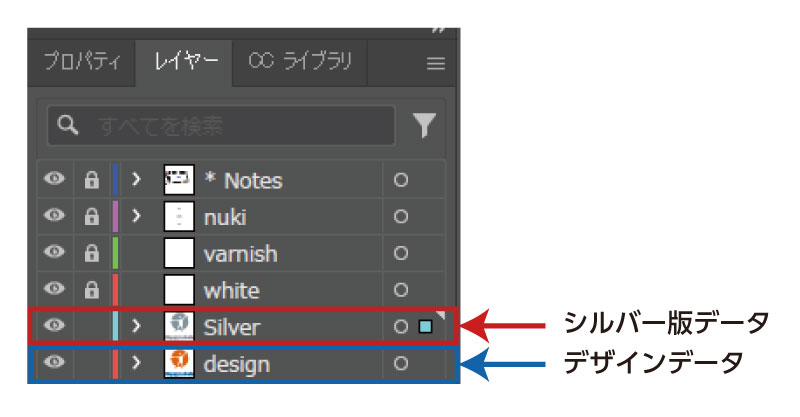Select the design layer thumbnail

coord(179,363)
